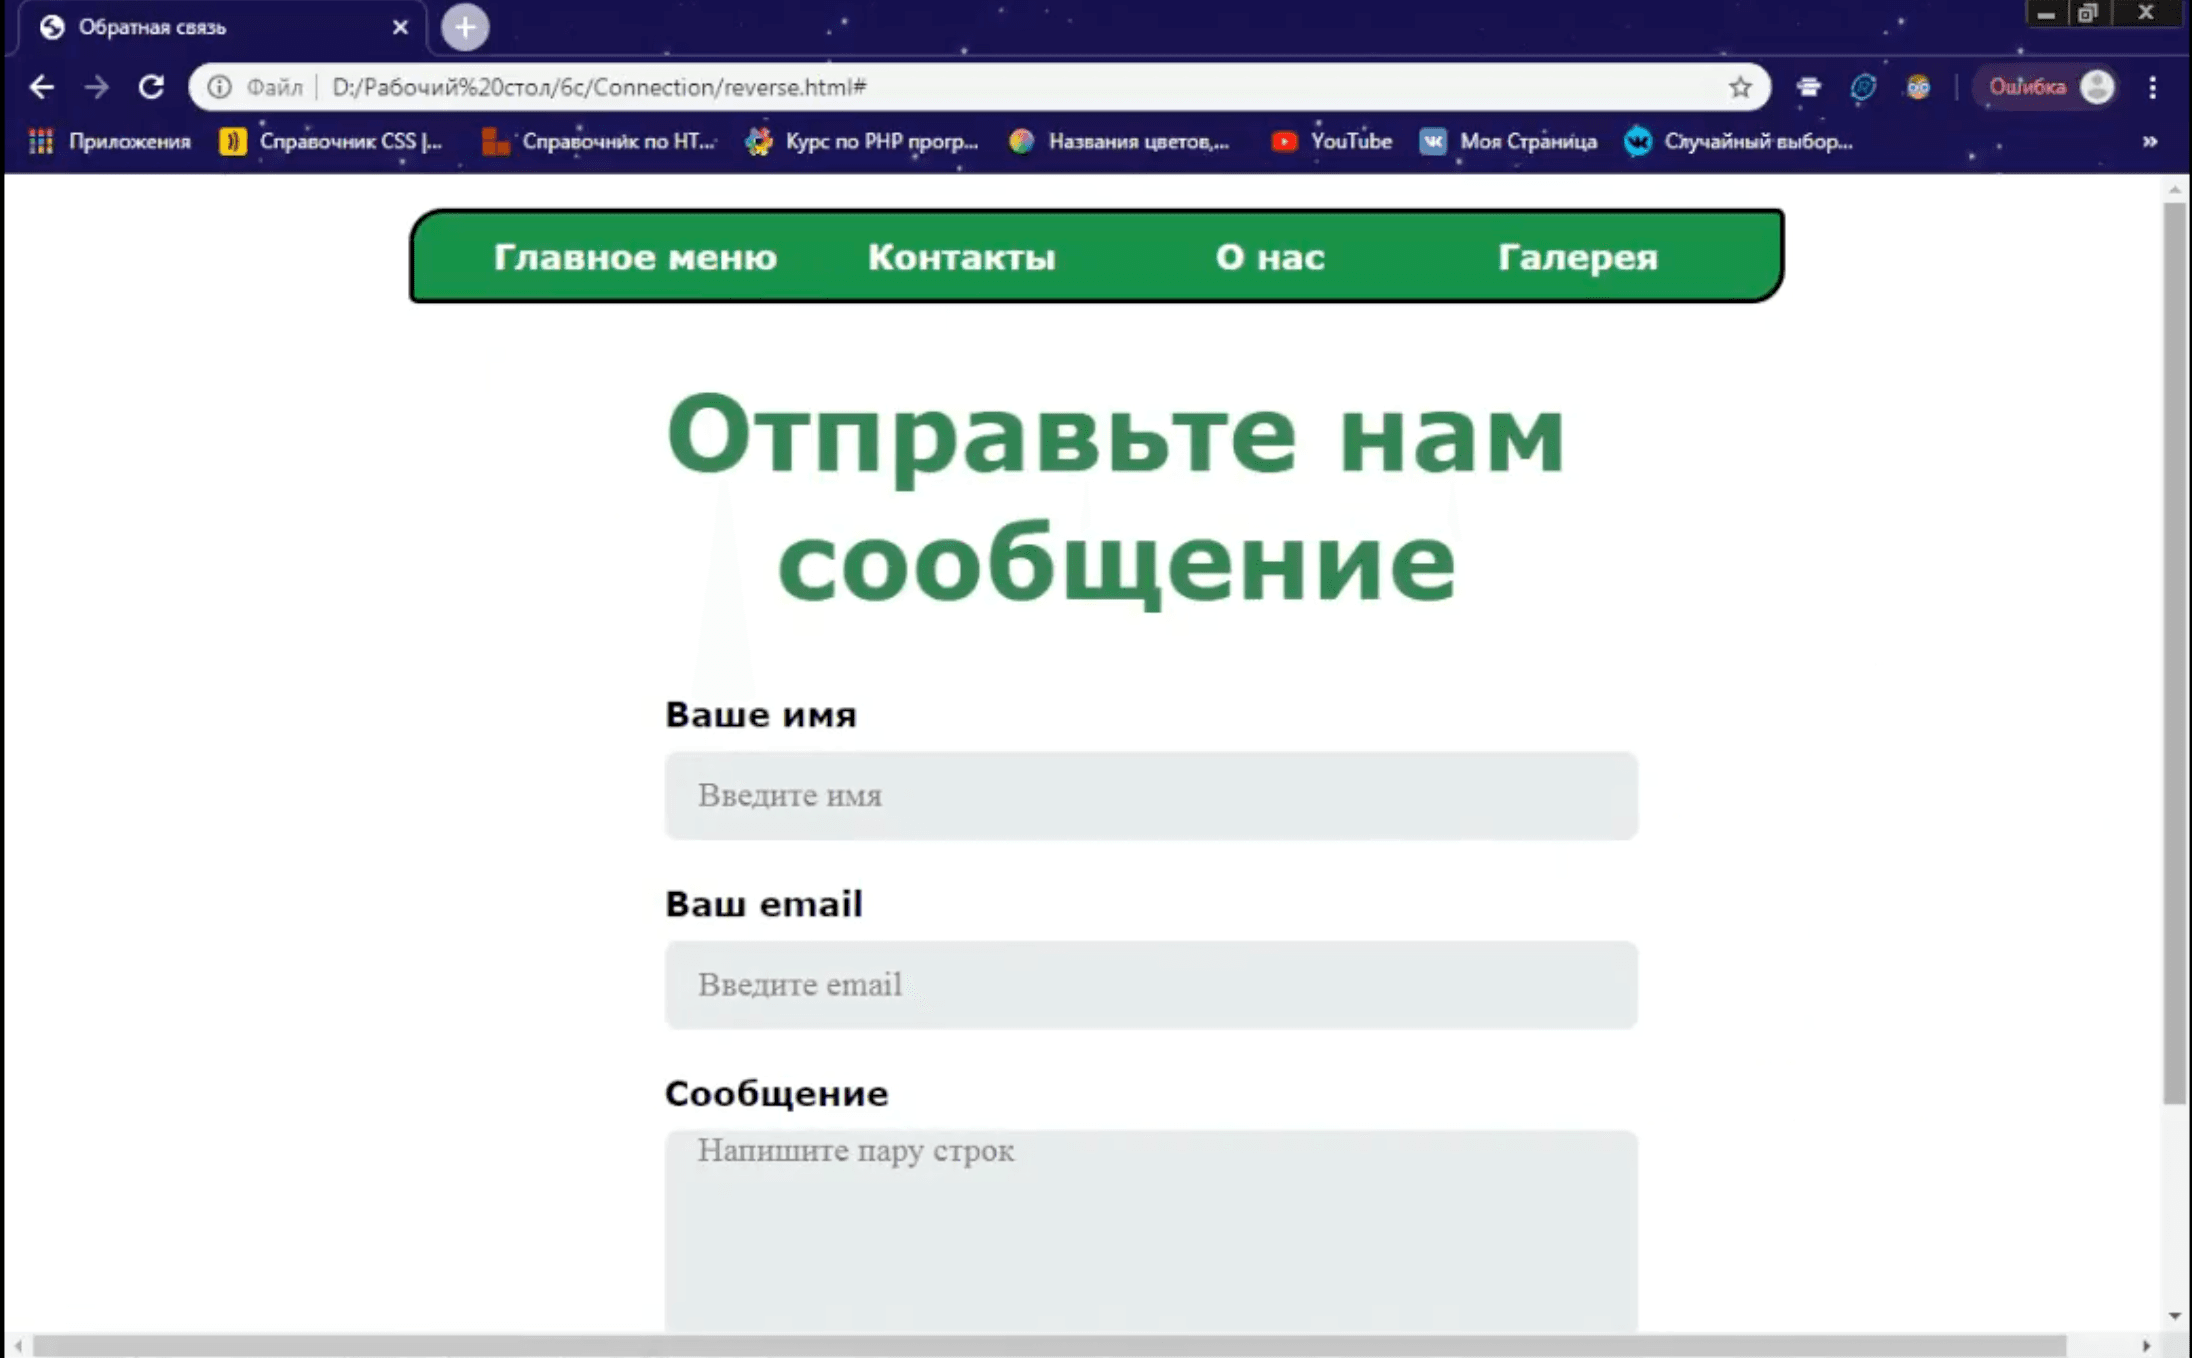The height and width of the screenshot is (1358, 2192).
Task: Open Chrome's three-dot menu
Action: point(2153,87)
